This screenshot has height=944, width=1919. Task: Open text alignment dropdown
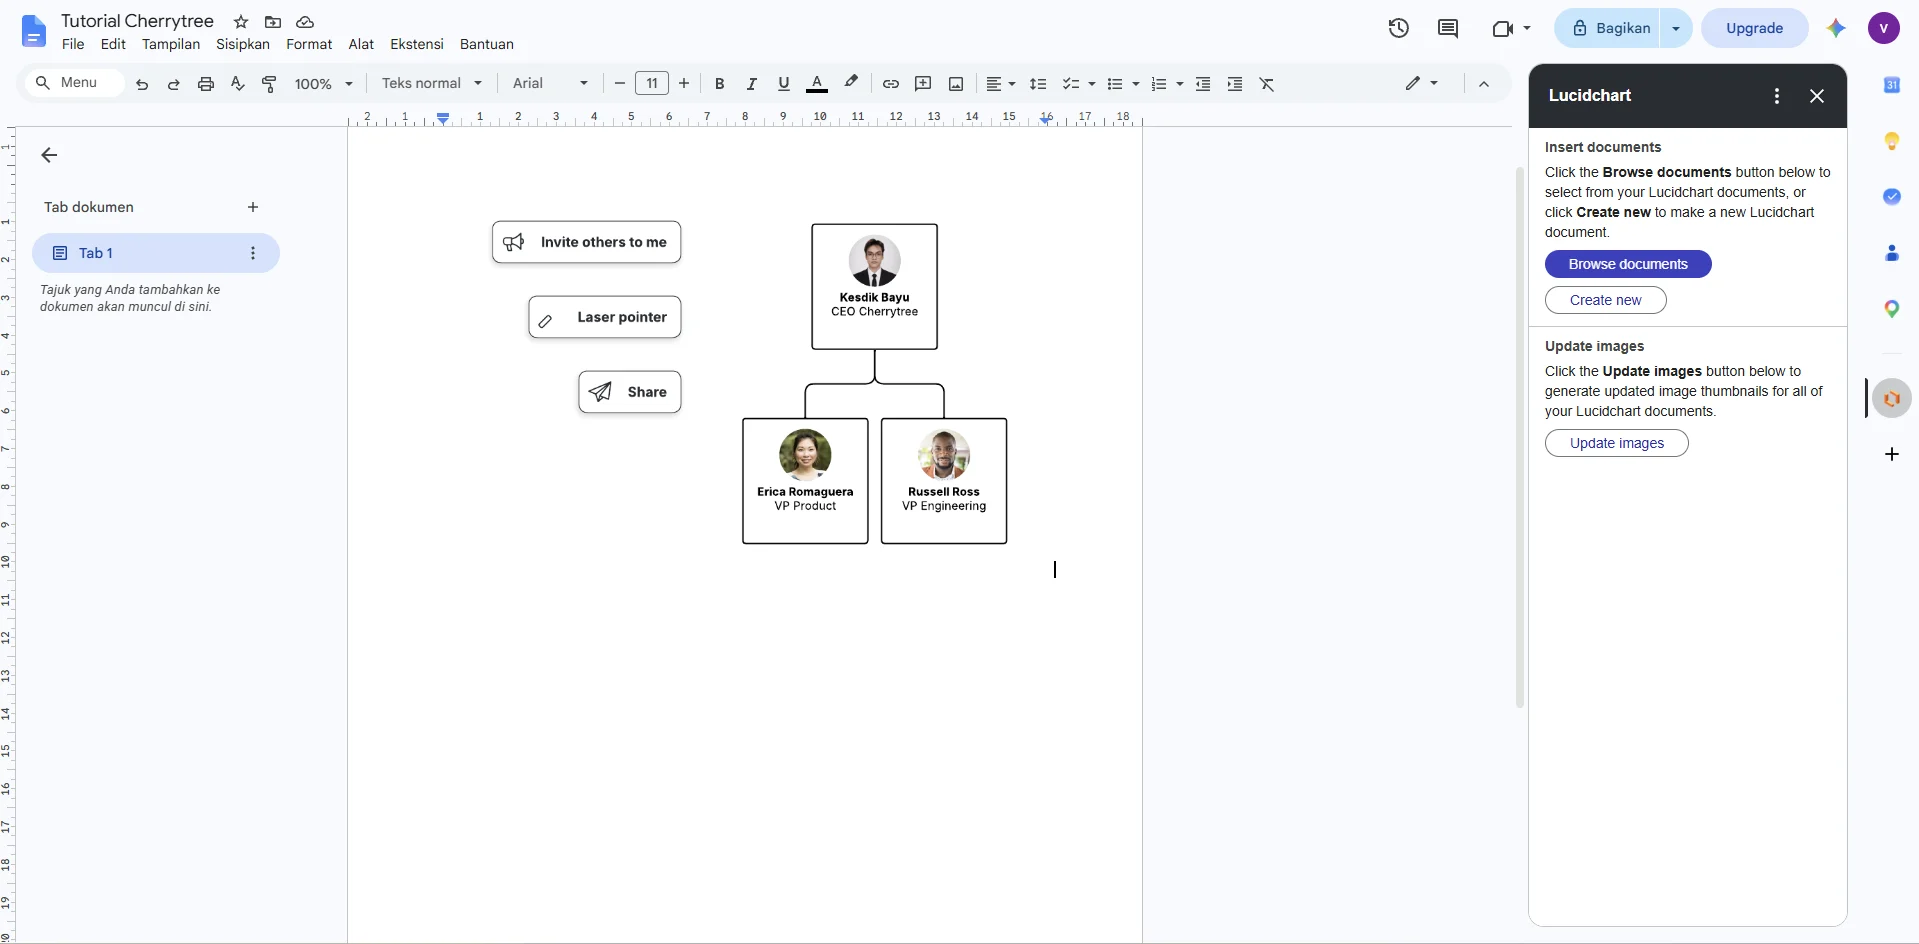click(1000, 84)
